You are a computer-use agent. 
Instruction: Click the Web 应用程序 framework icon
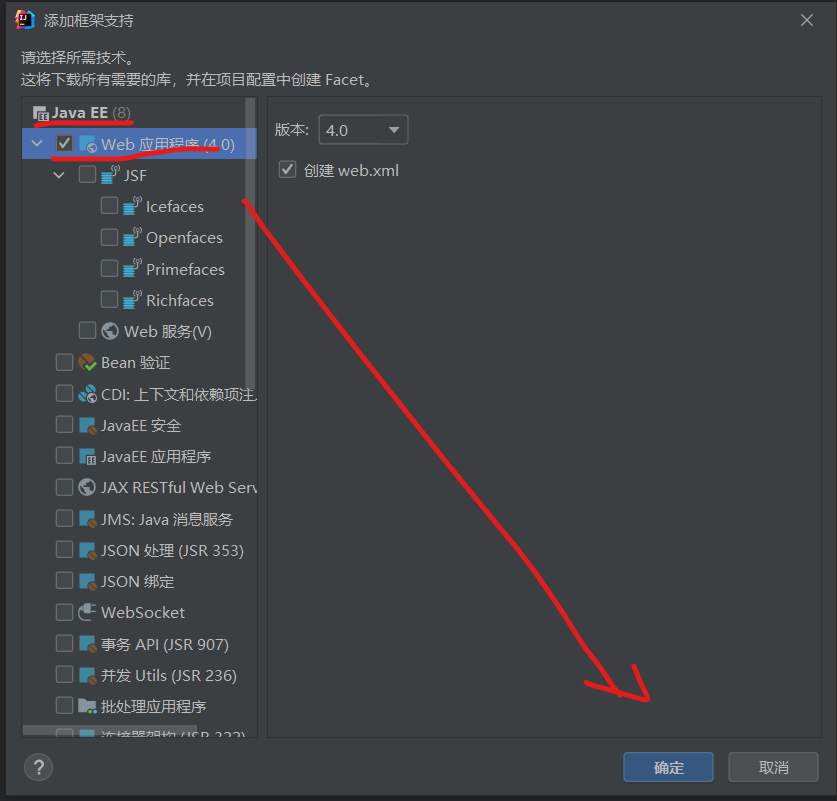(88, 144)
